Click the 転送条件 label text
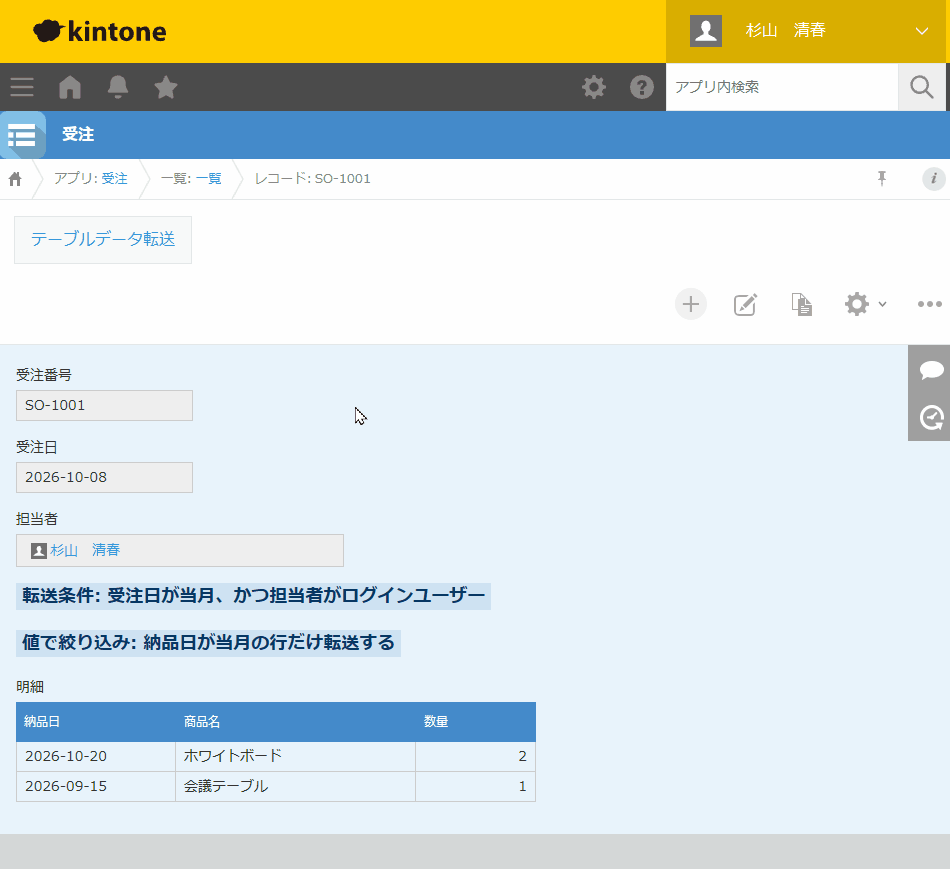 253,596
